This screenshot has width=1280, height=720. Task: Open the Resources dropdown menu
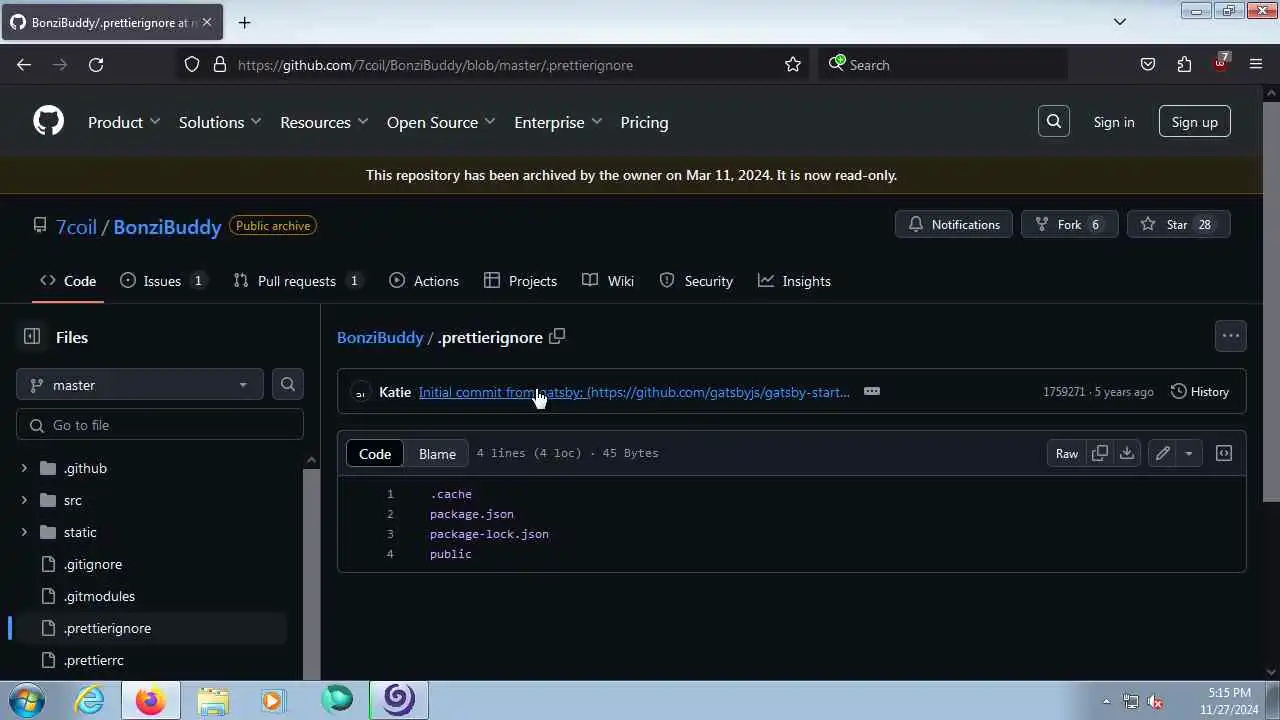324,122
